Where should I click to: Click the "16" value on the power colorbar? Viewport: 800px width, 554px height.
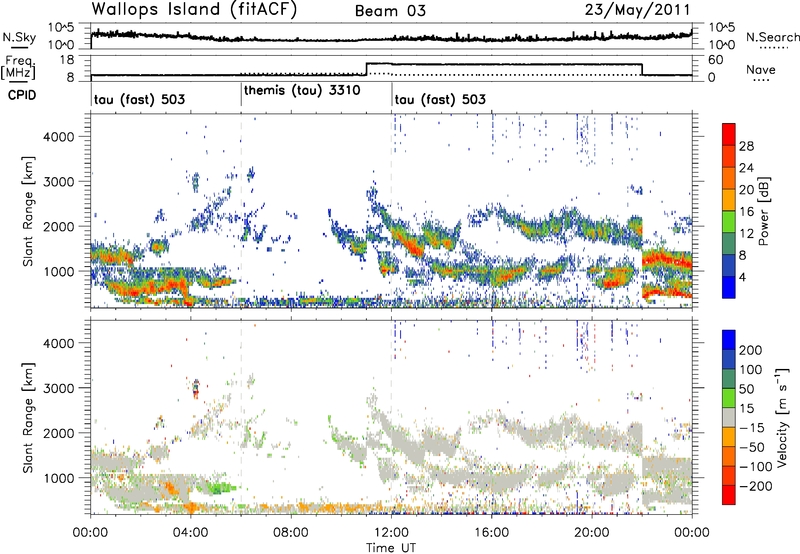pos(746,212)
